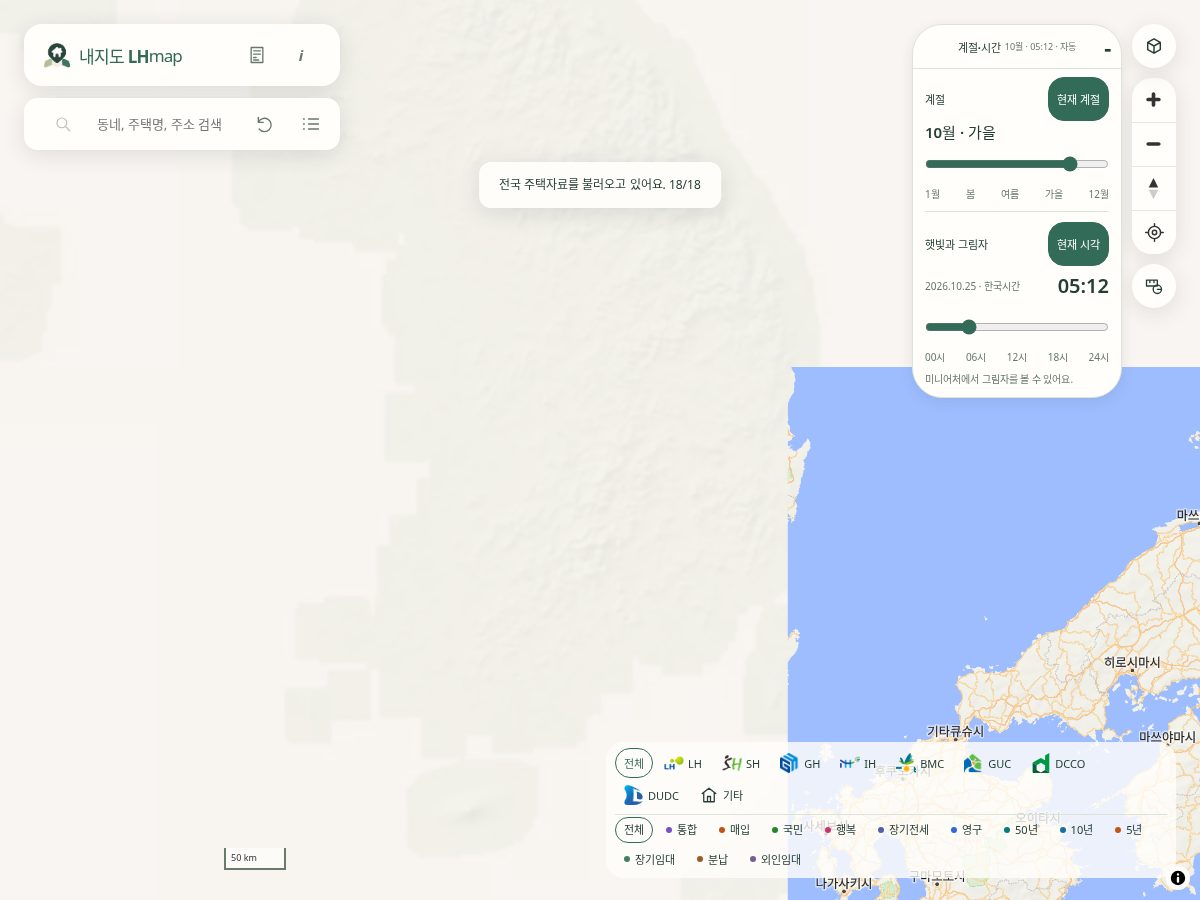This screenshot has height=900, width=1200.
Task: Toggle 통합 housing type filter
Action: pyautogui.click(x=682, y=830)
